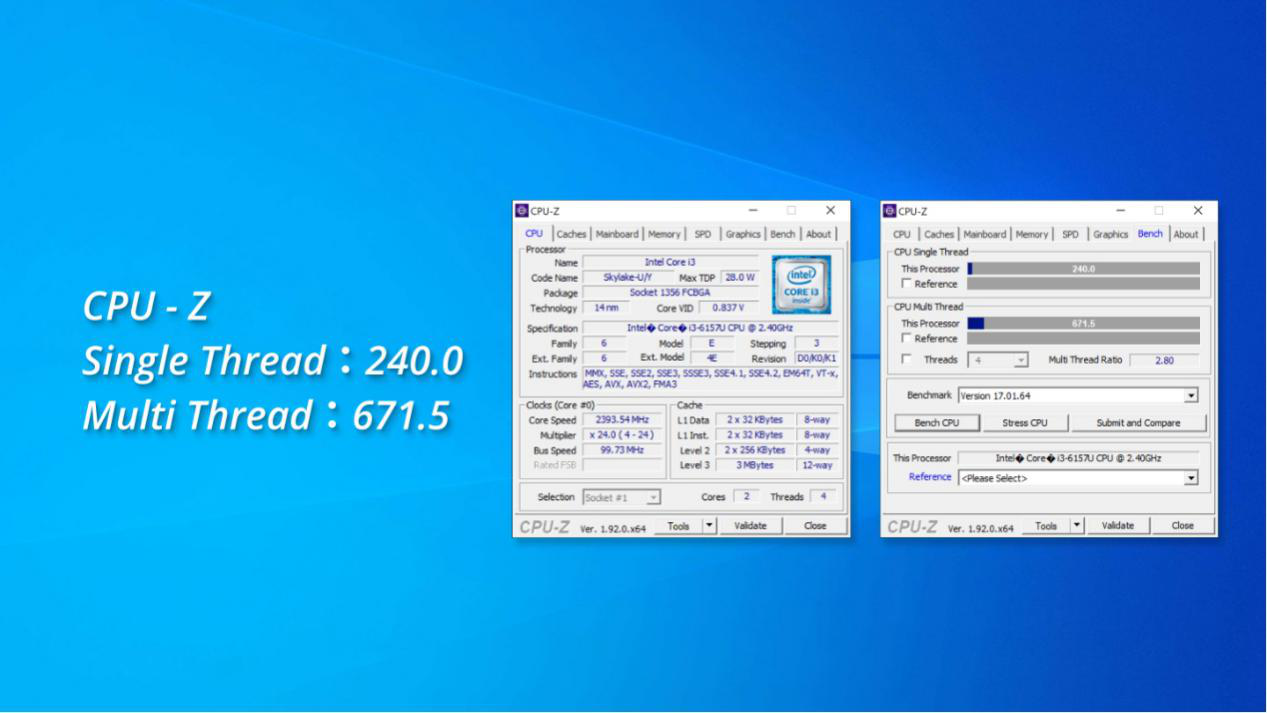The image size is (1267, 713).
Task: Open Graphics tab in left window
Action: click(x=743, y=234)
